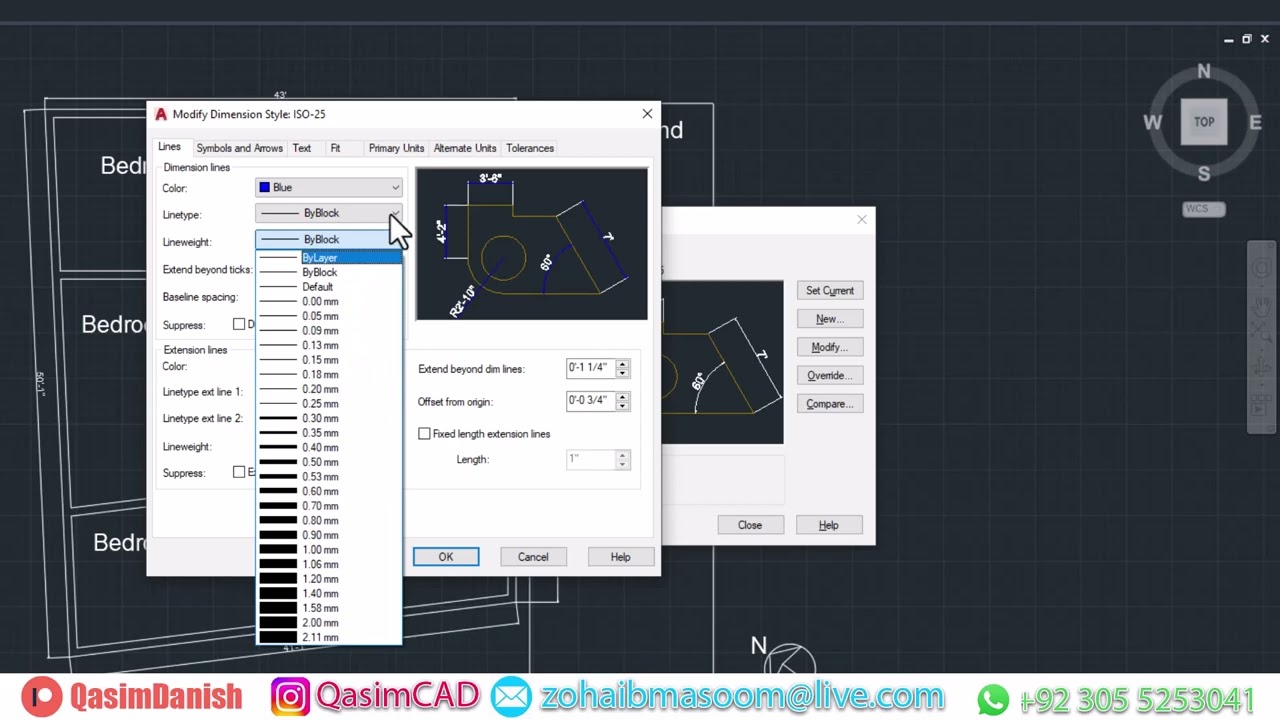This screenshot has height=720, width=1280.
Task: Choose 0.00 mm lineweight
Action: point(329,301)
